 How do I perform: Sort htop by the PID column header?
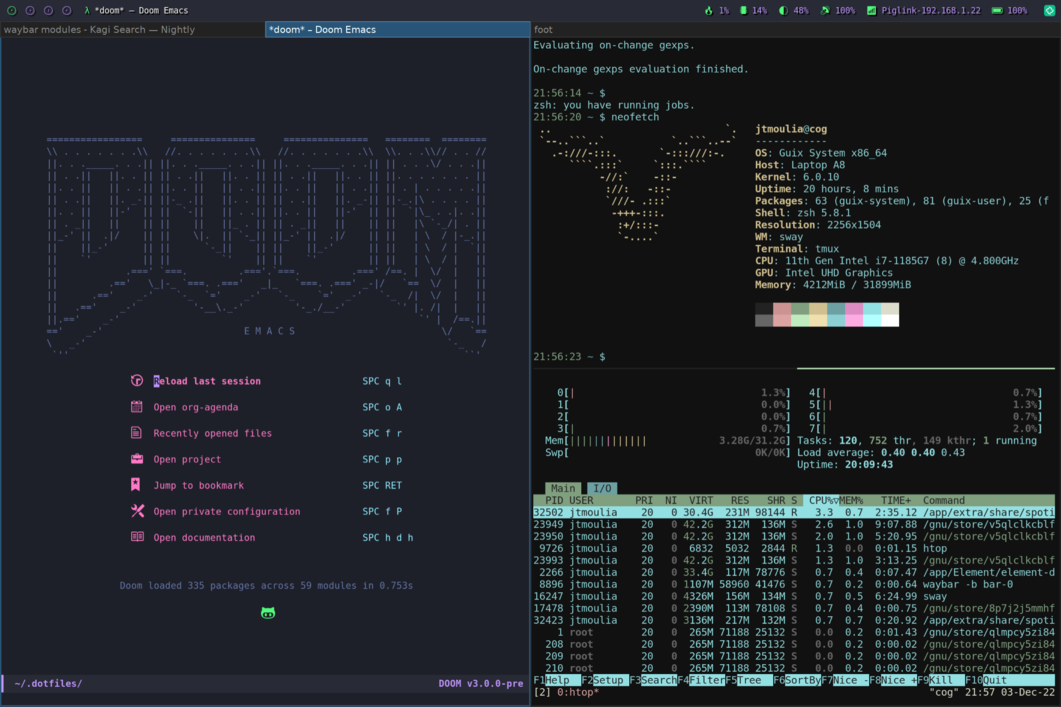click(554, 500)
